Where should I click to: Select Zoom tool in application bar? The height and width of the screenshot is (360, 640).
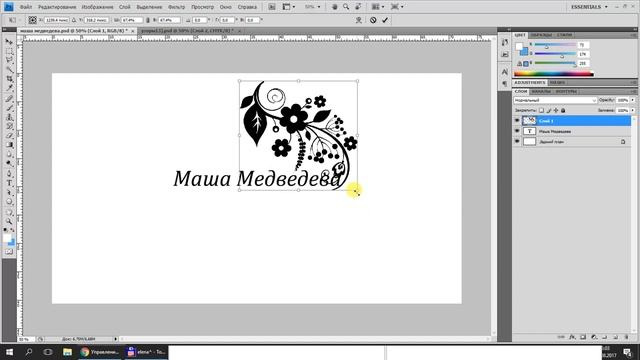point(346,7)
